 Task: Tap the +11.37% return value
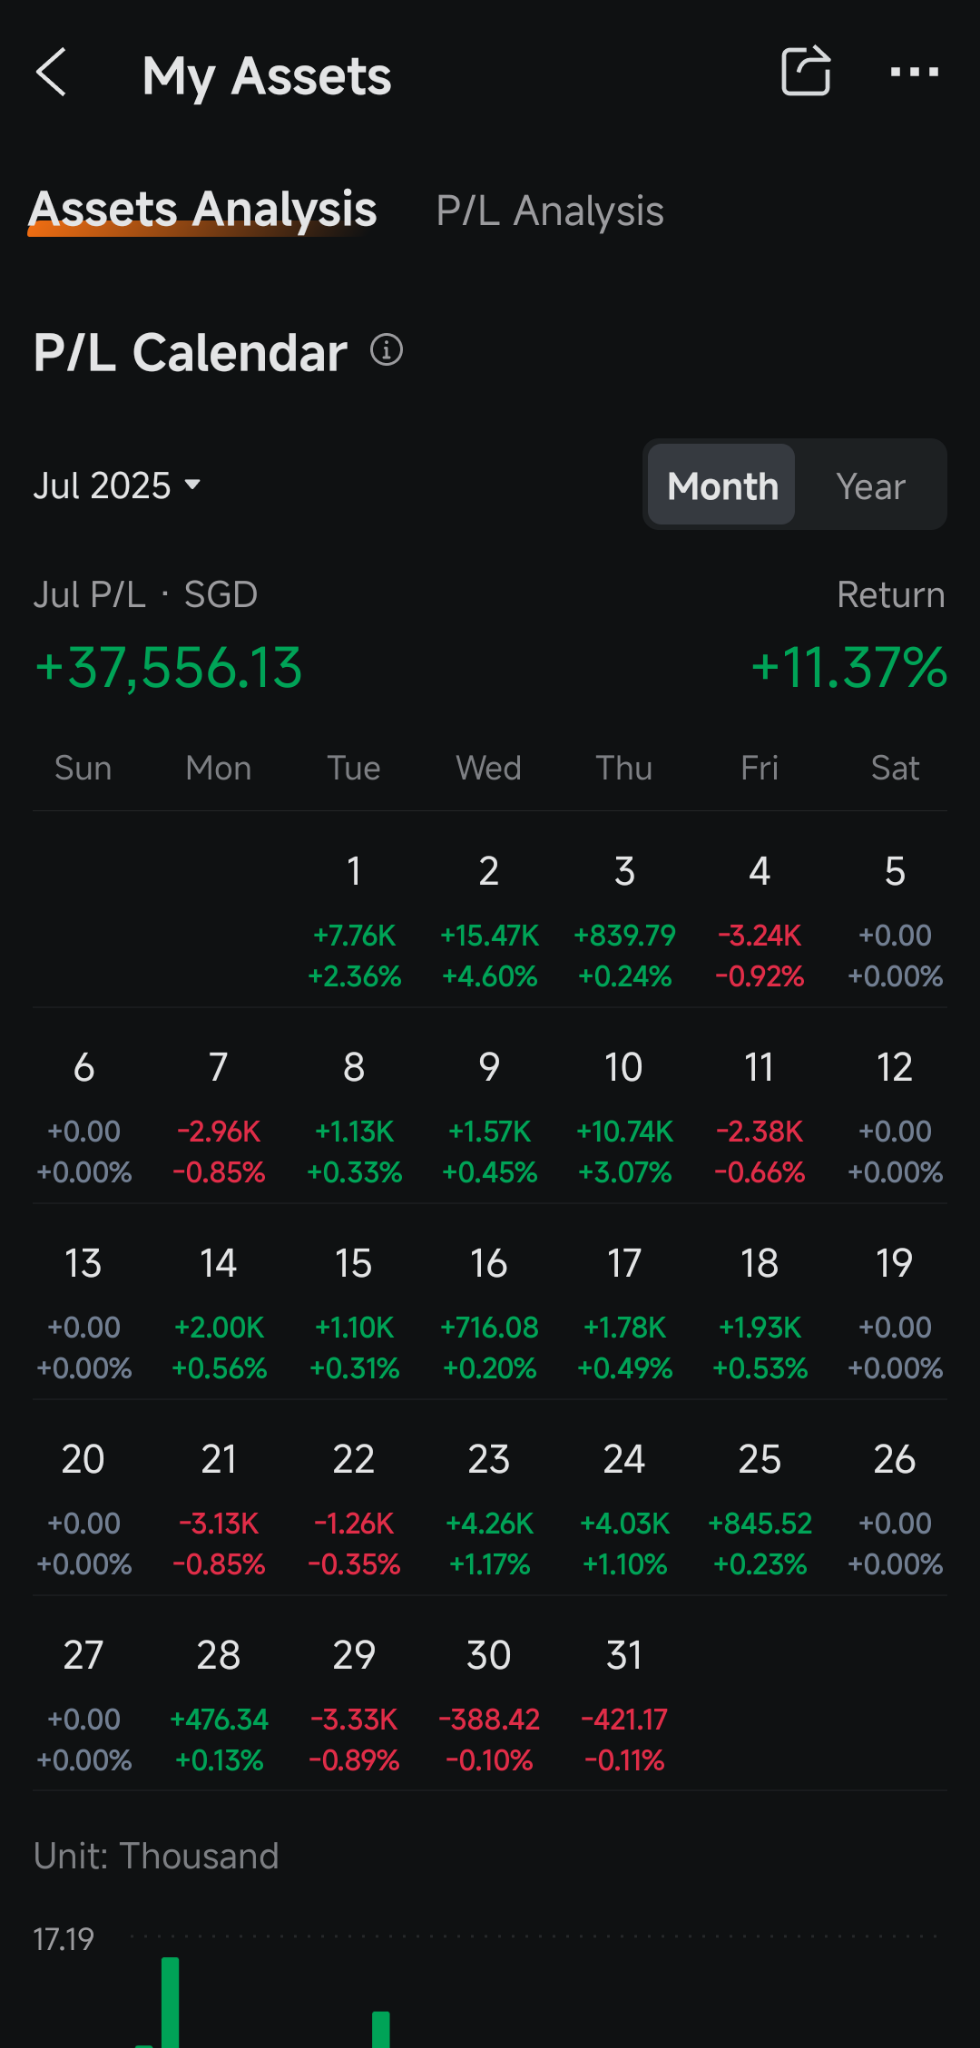tap(849, 668)
